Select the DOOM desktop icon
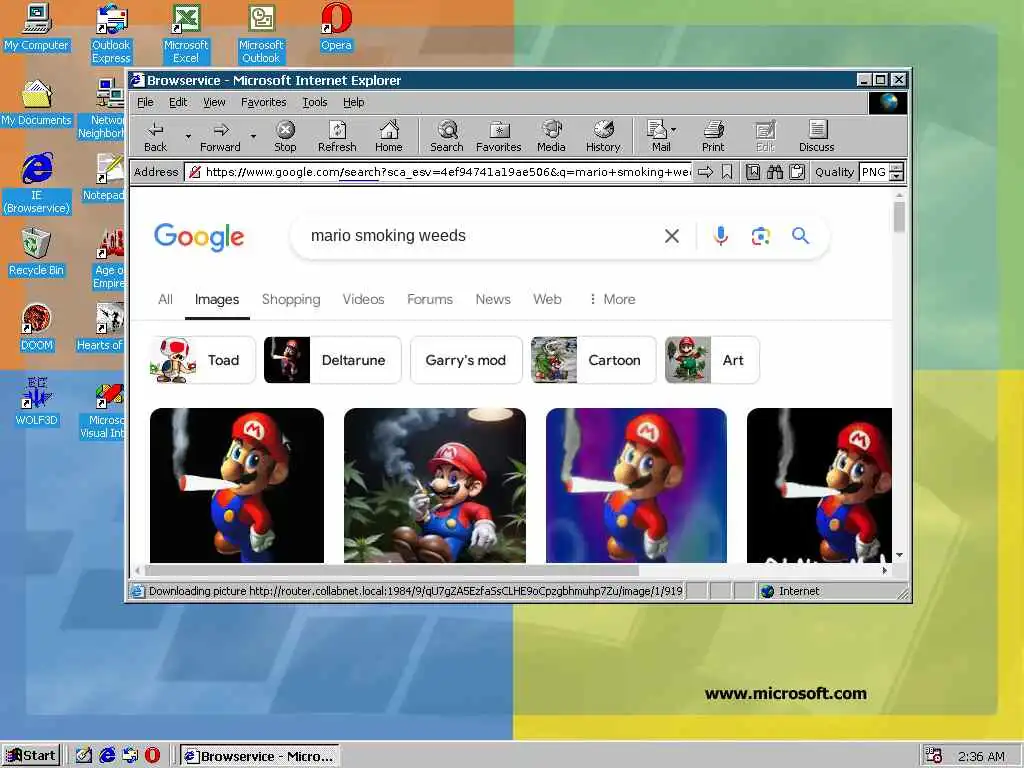Viewport: 1024px width, 768px height. click(x=37, y=327)
